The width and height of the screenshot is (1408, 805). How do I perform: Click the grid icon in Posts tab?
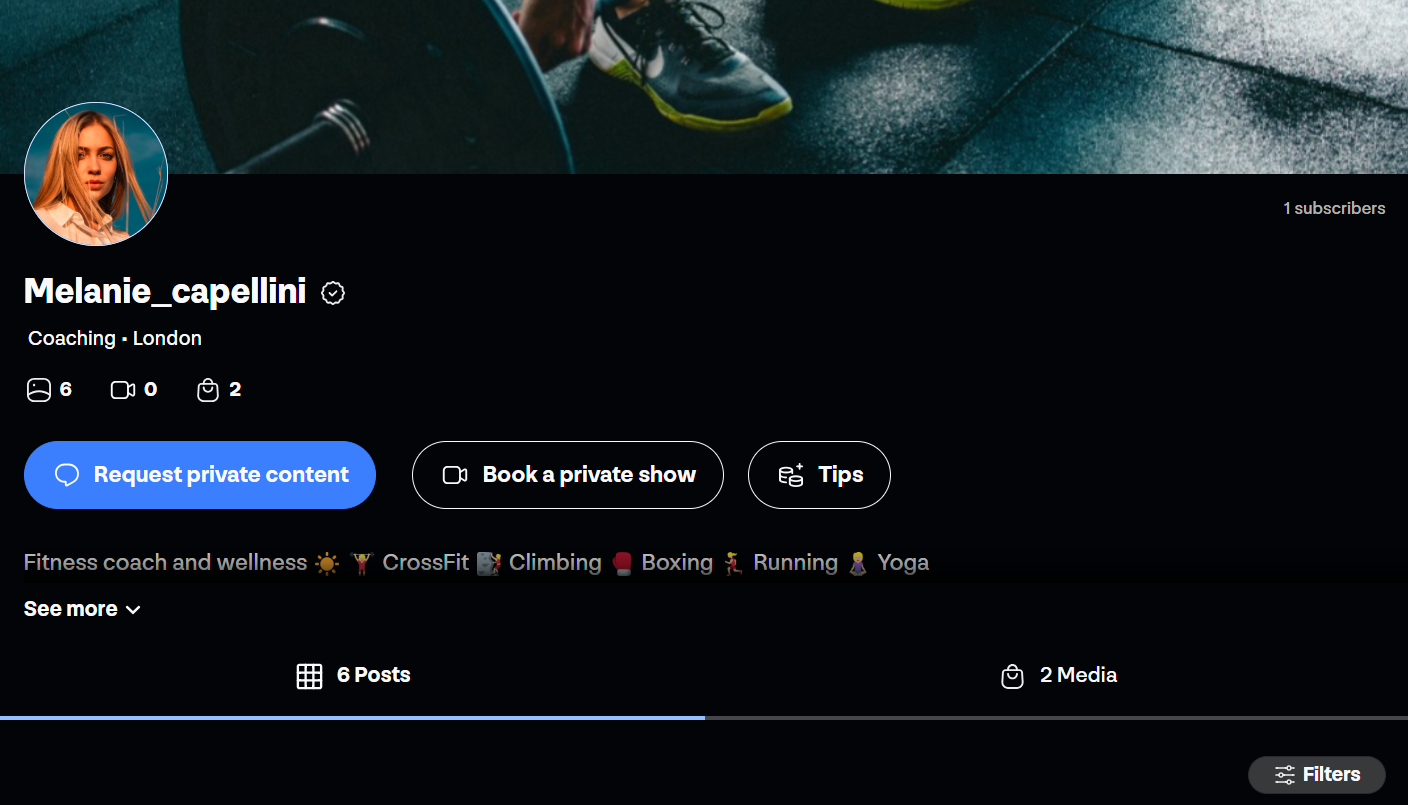[x=310, y=676]
